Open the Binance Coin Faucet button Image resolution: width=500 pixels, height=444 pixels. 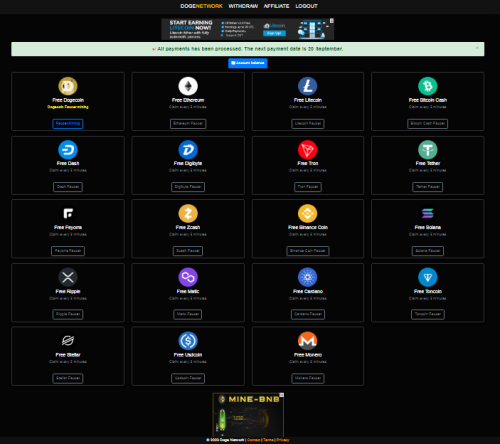308,251
